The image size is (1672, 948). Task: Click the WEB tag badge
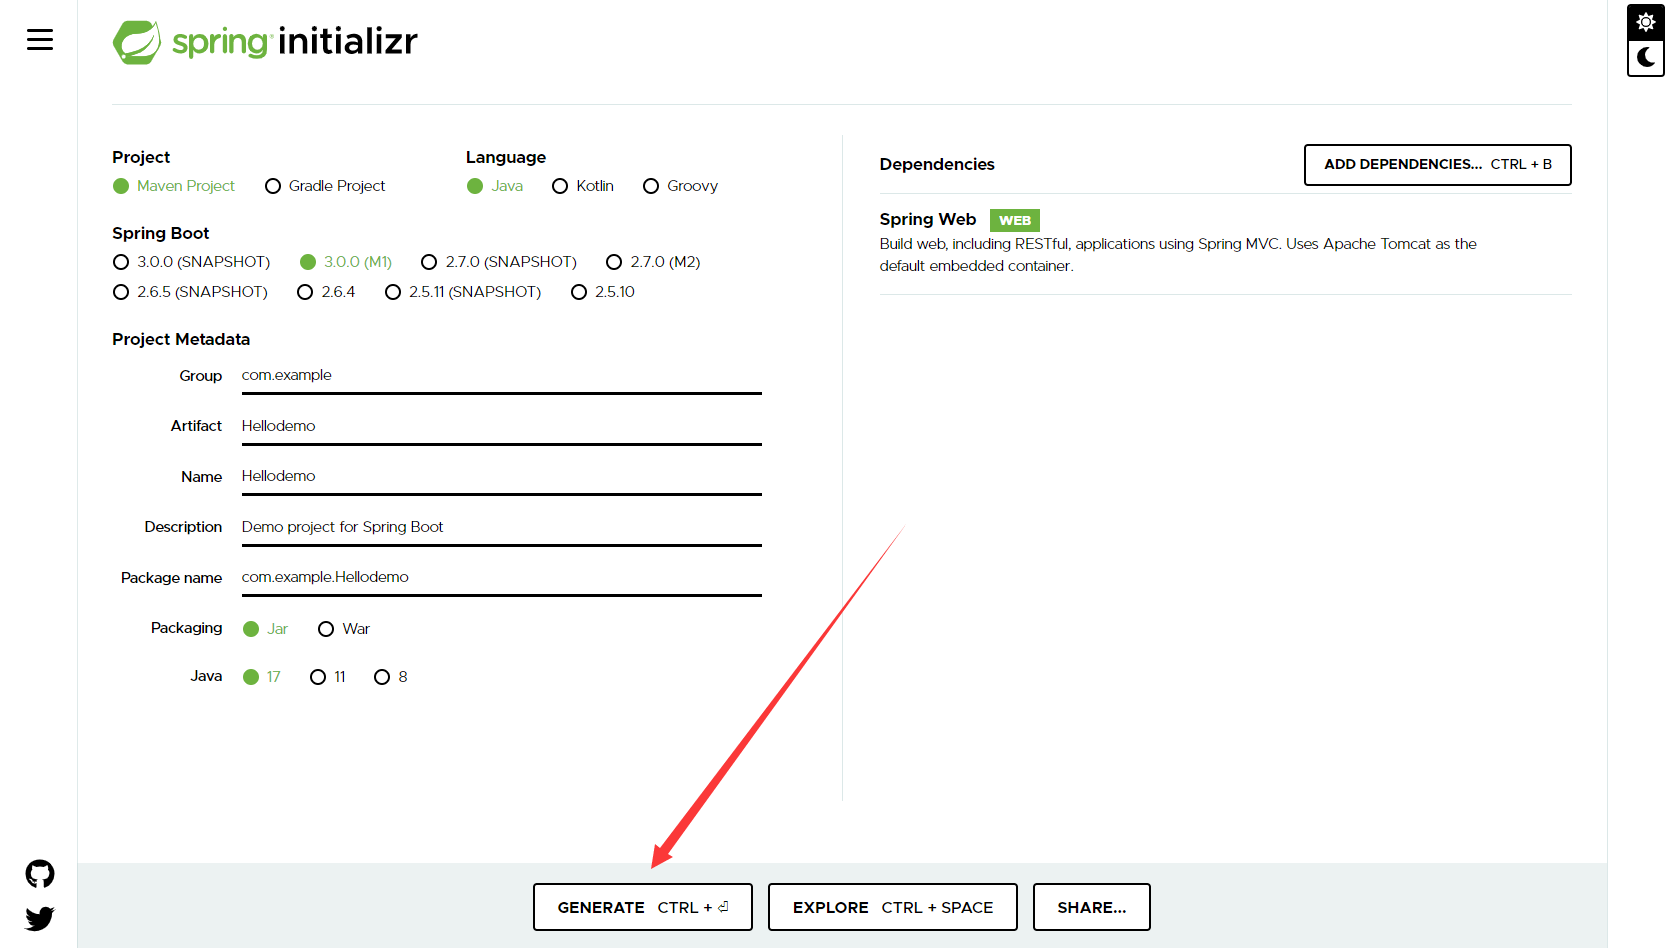[1015, 220]
